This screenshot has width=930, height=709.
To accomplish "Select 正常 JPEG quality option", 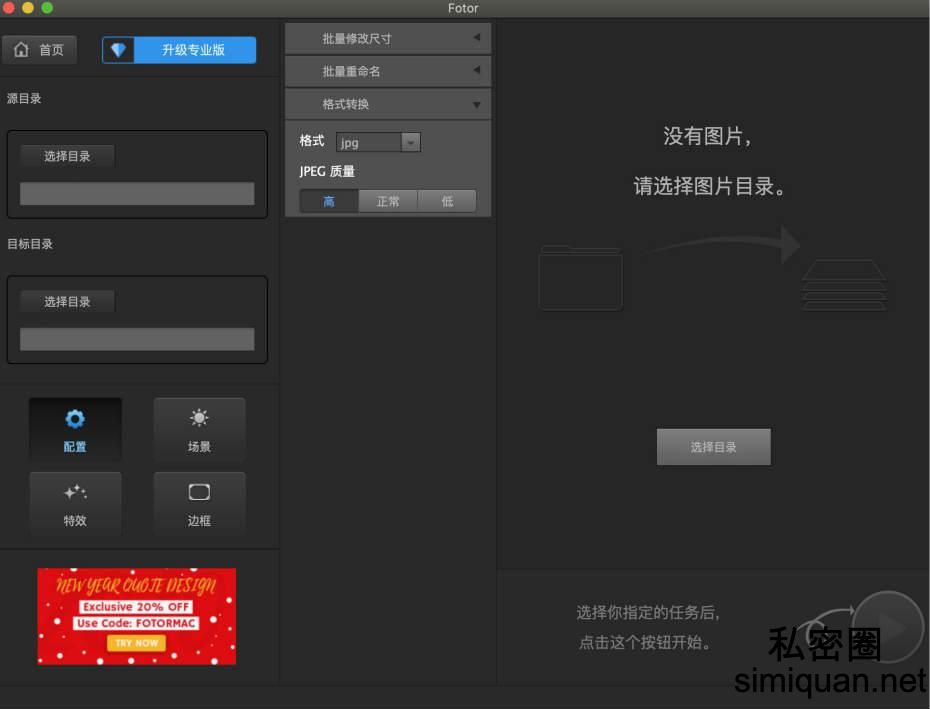I will click(x=387, y=200).
